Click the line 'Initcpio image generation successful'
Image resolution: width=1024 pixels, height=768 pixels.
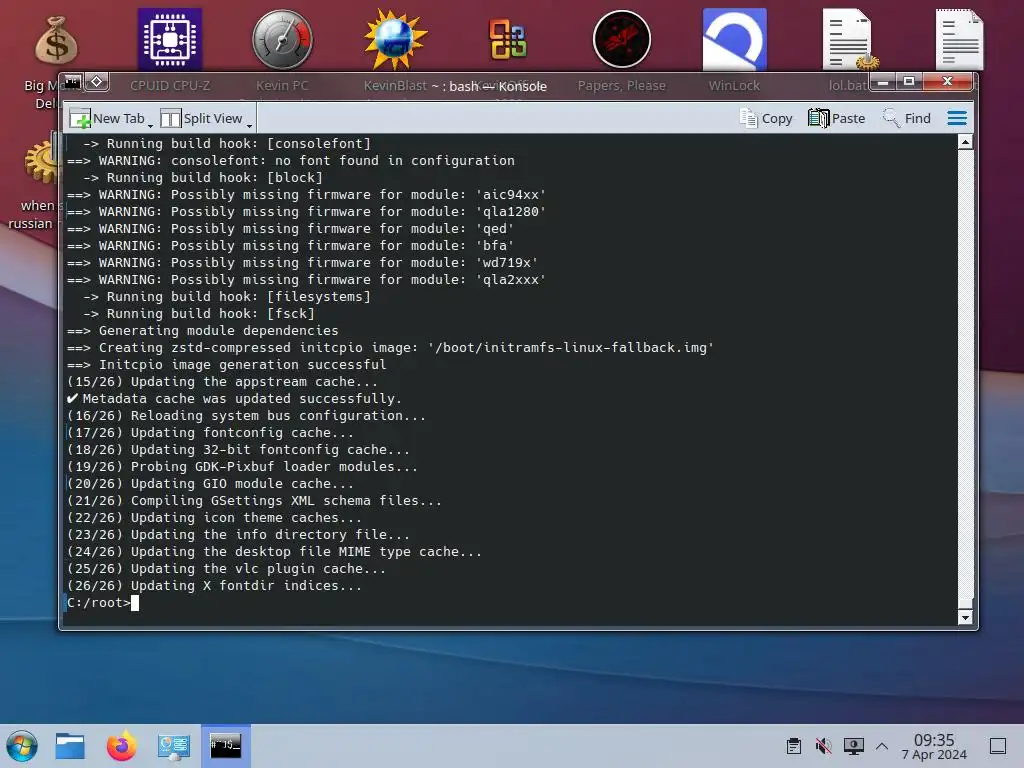tap(226, 364)
